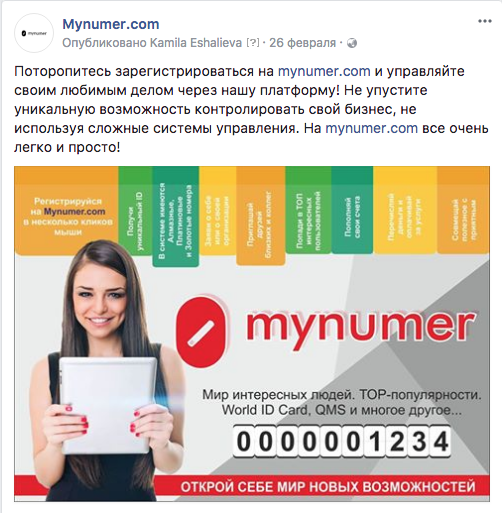
Task: Open the 26 февраля post timestamp
Action: 302,43
